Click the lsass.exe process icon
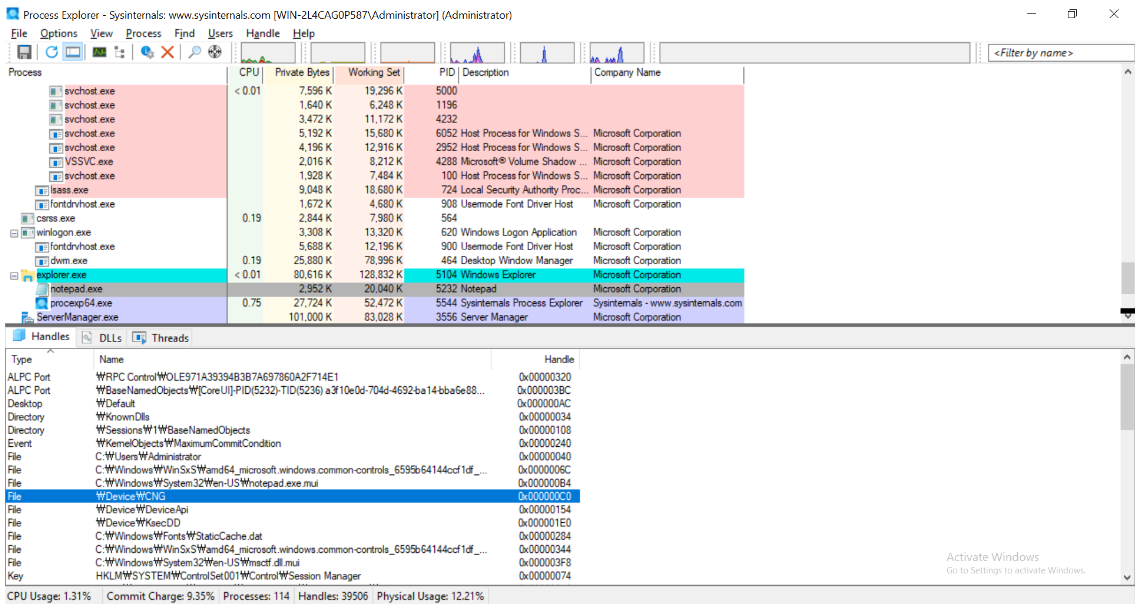 coord(42,191)
